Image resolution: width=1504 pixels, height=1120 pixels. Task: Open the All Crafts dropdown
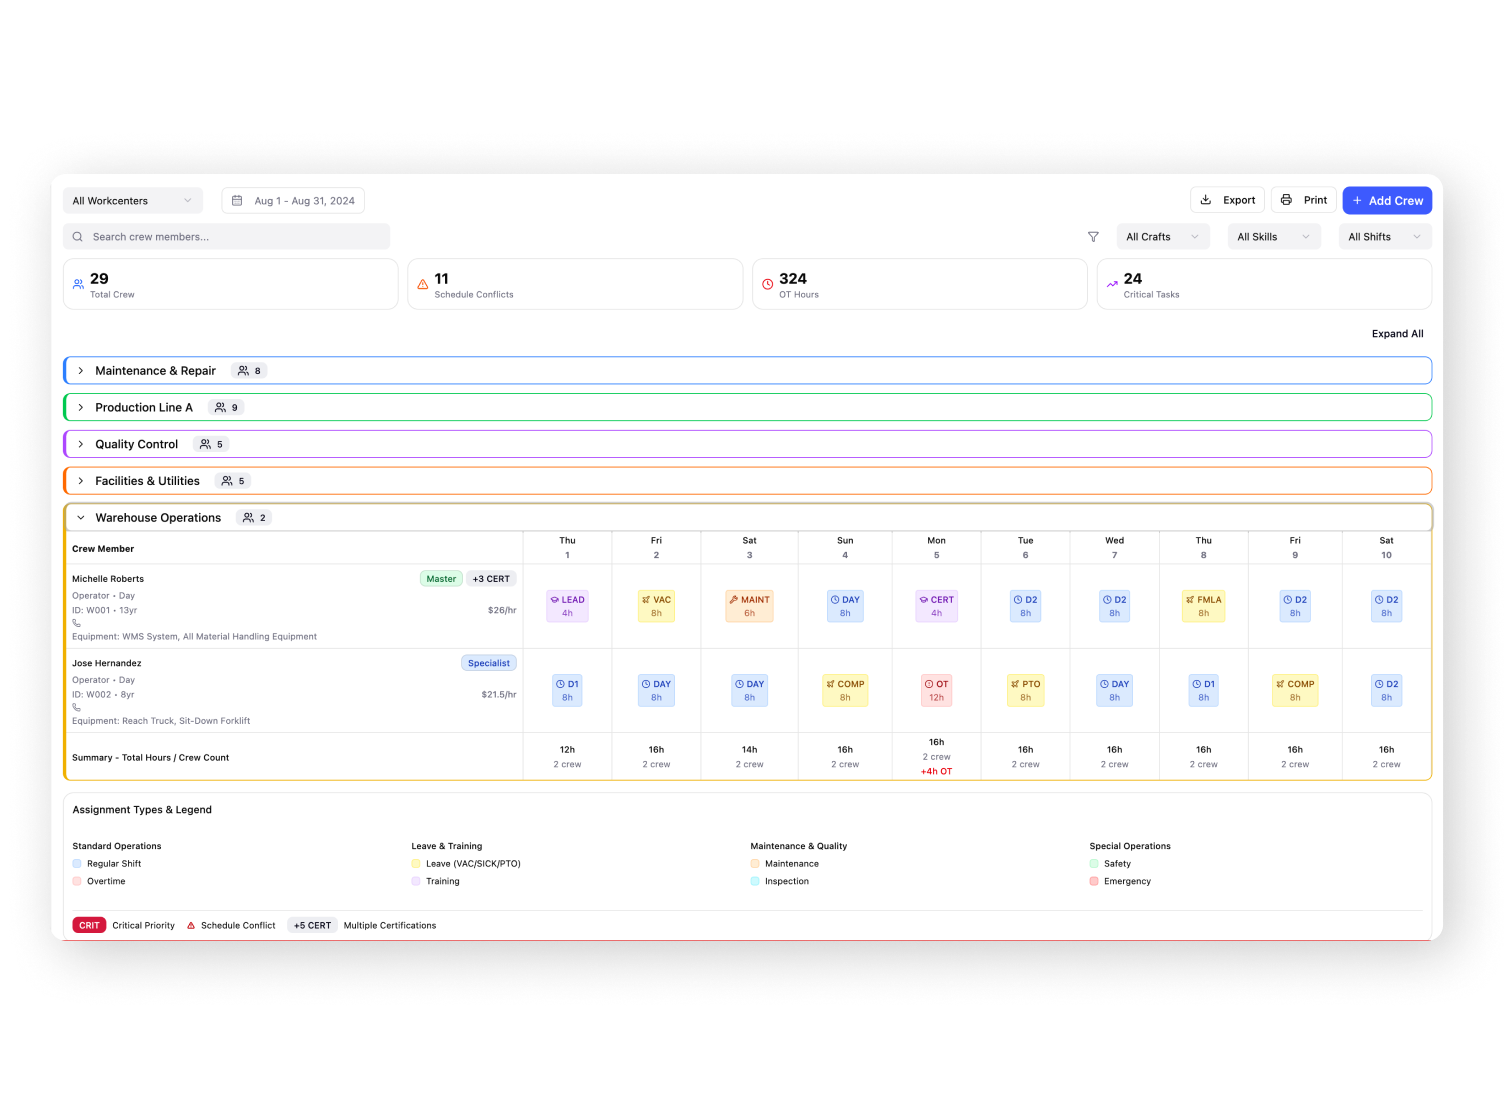1162,237
